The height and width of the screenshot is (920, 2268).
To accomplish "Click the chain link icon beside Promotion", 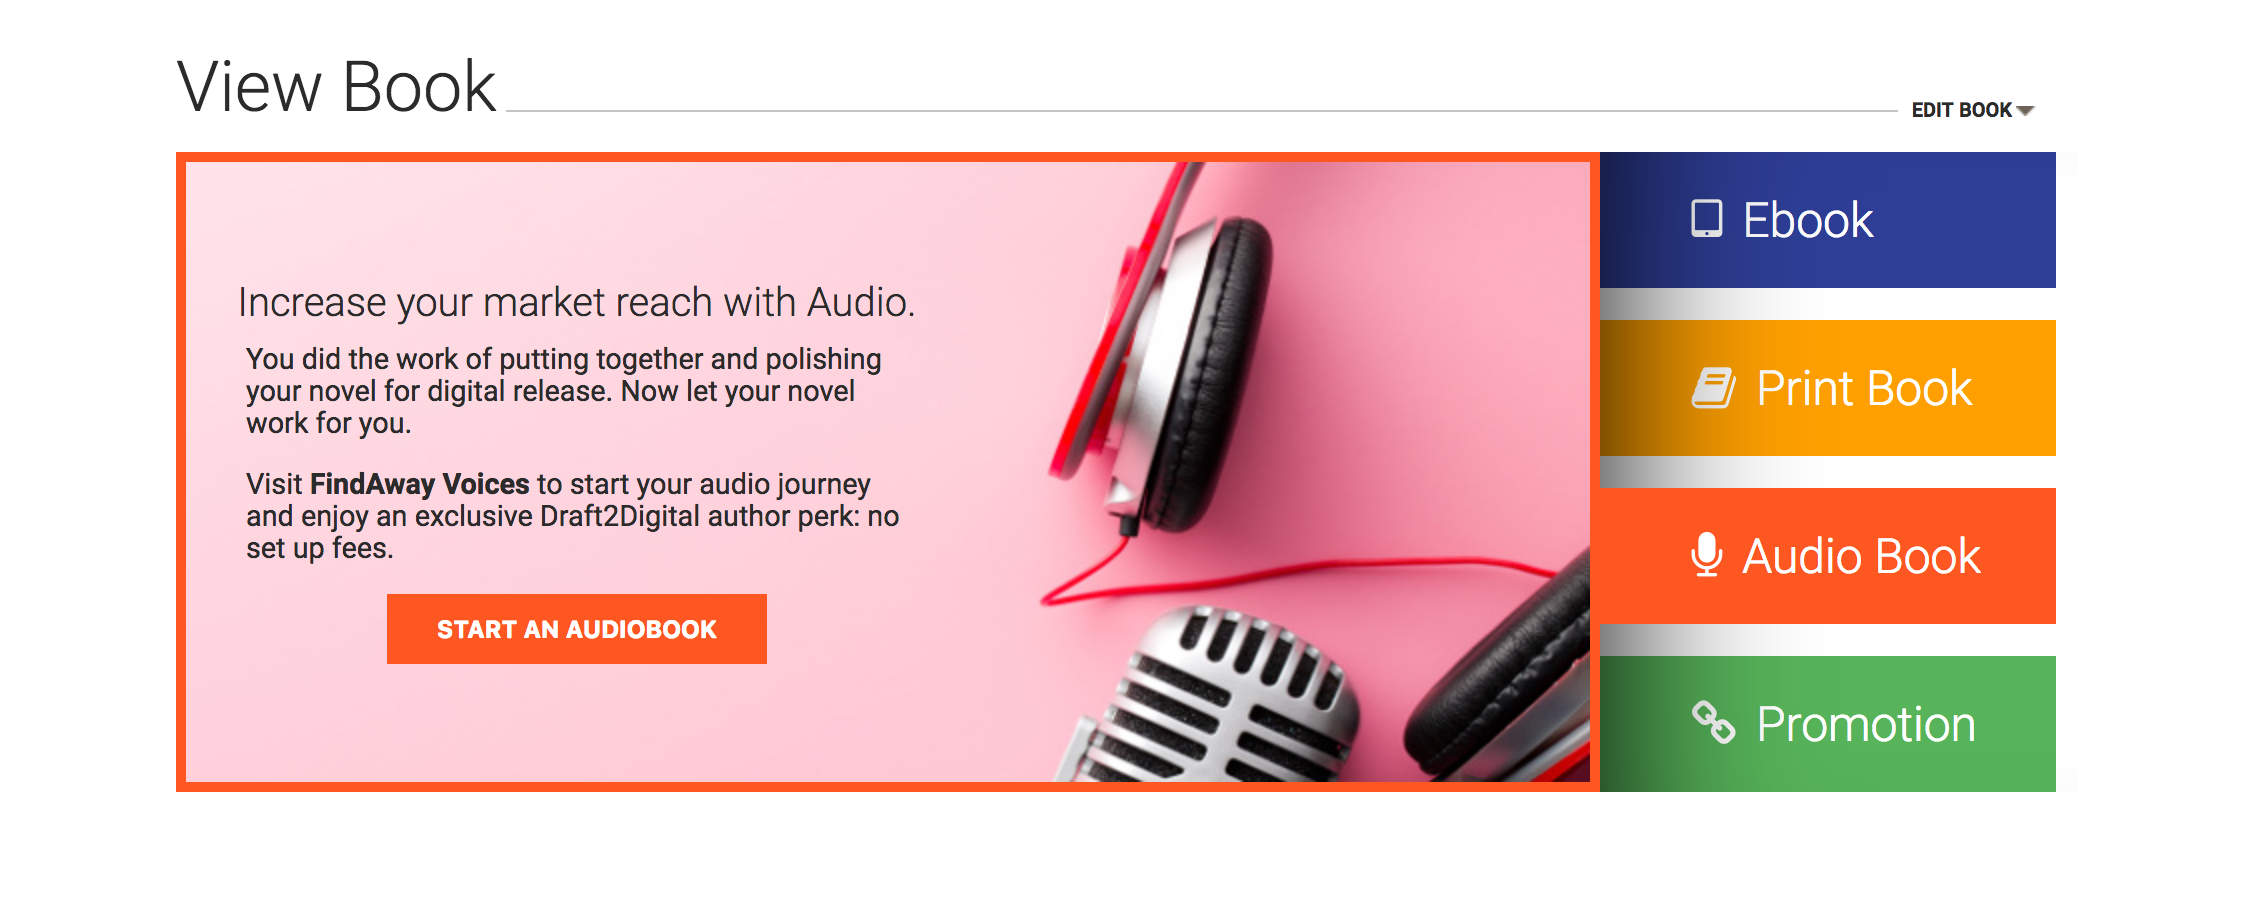I will click(x=1713, y=723).
